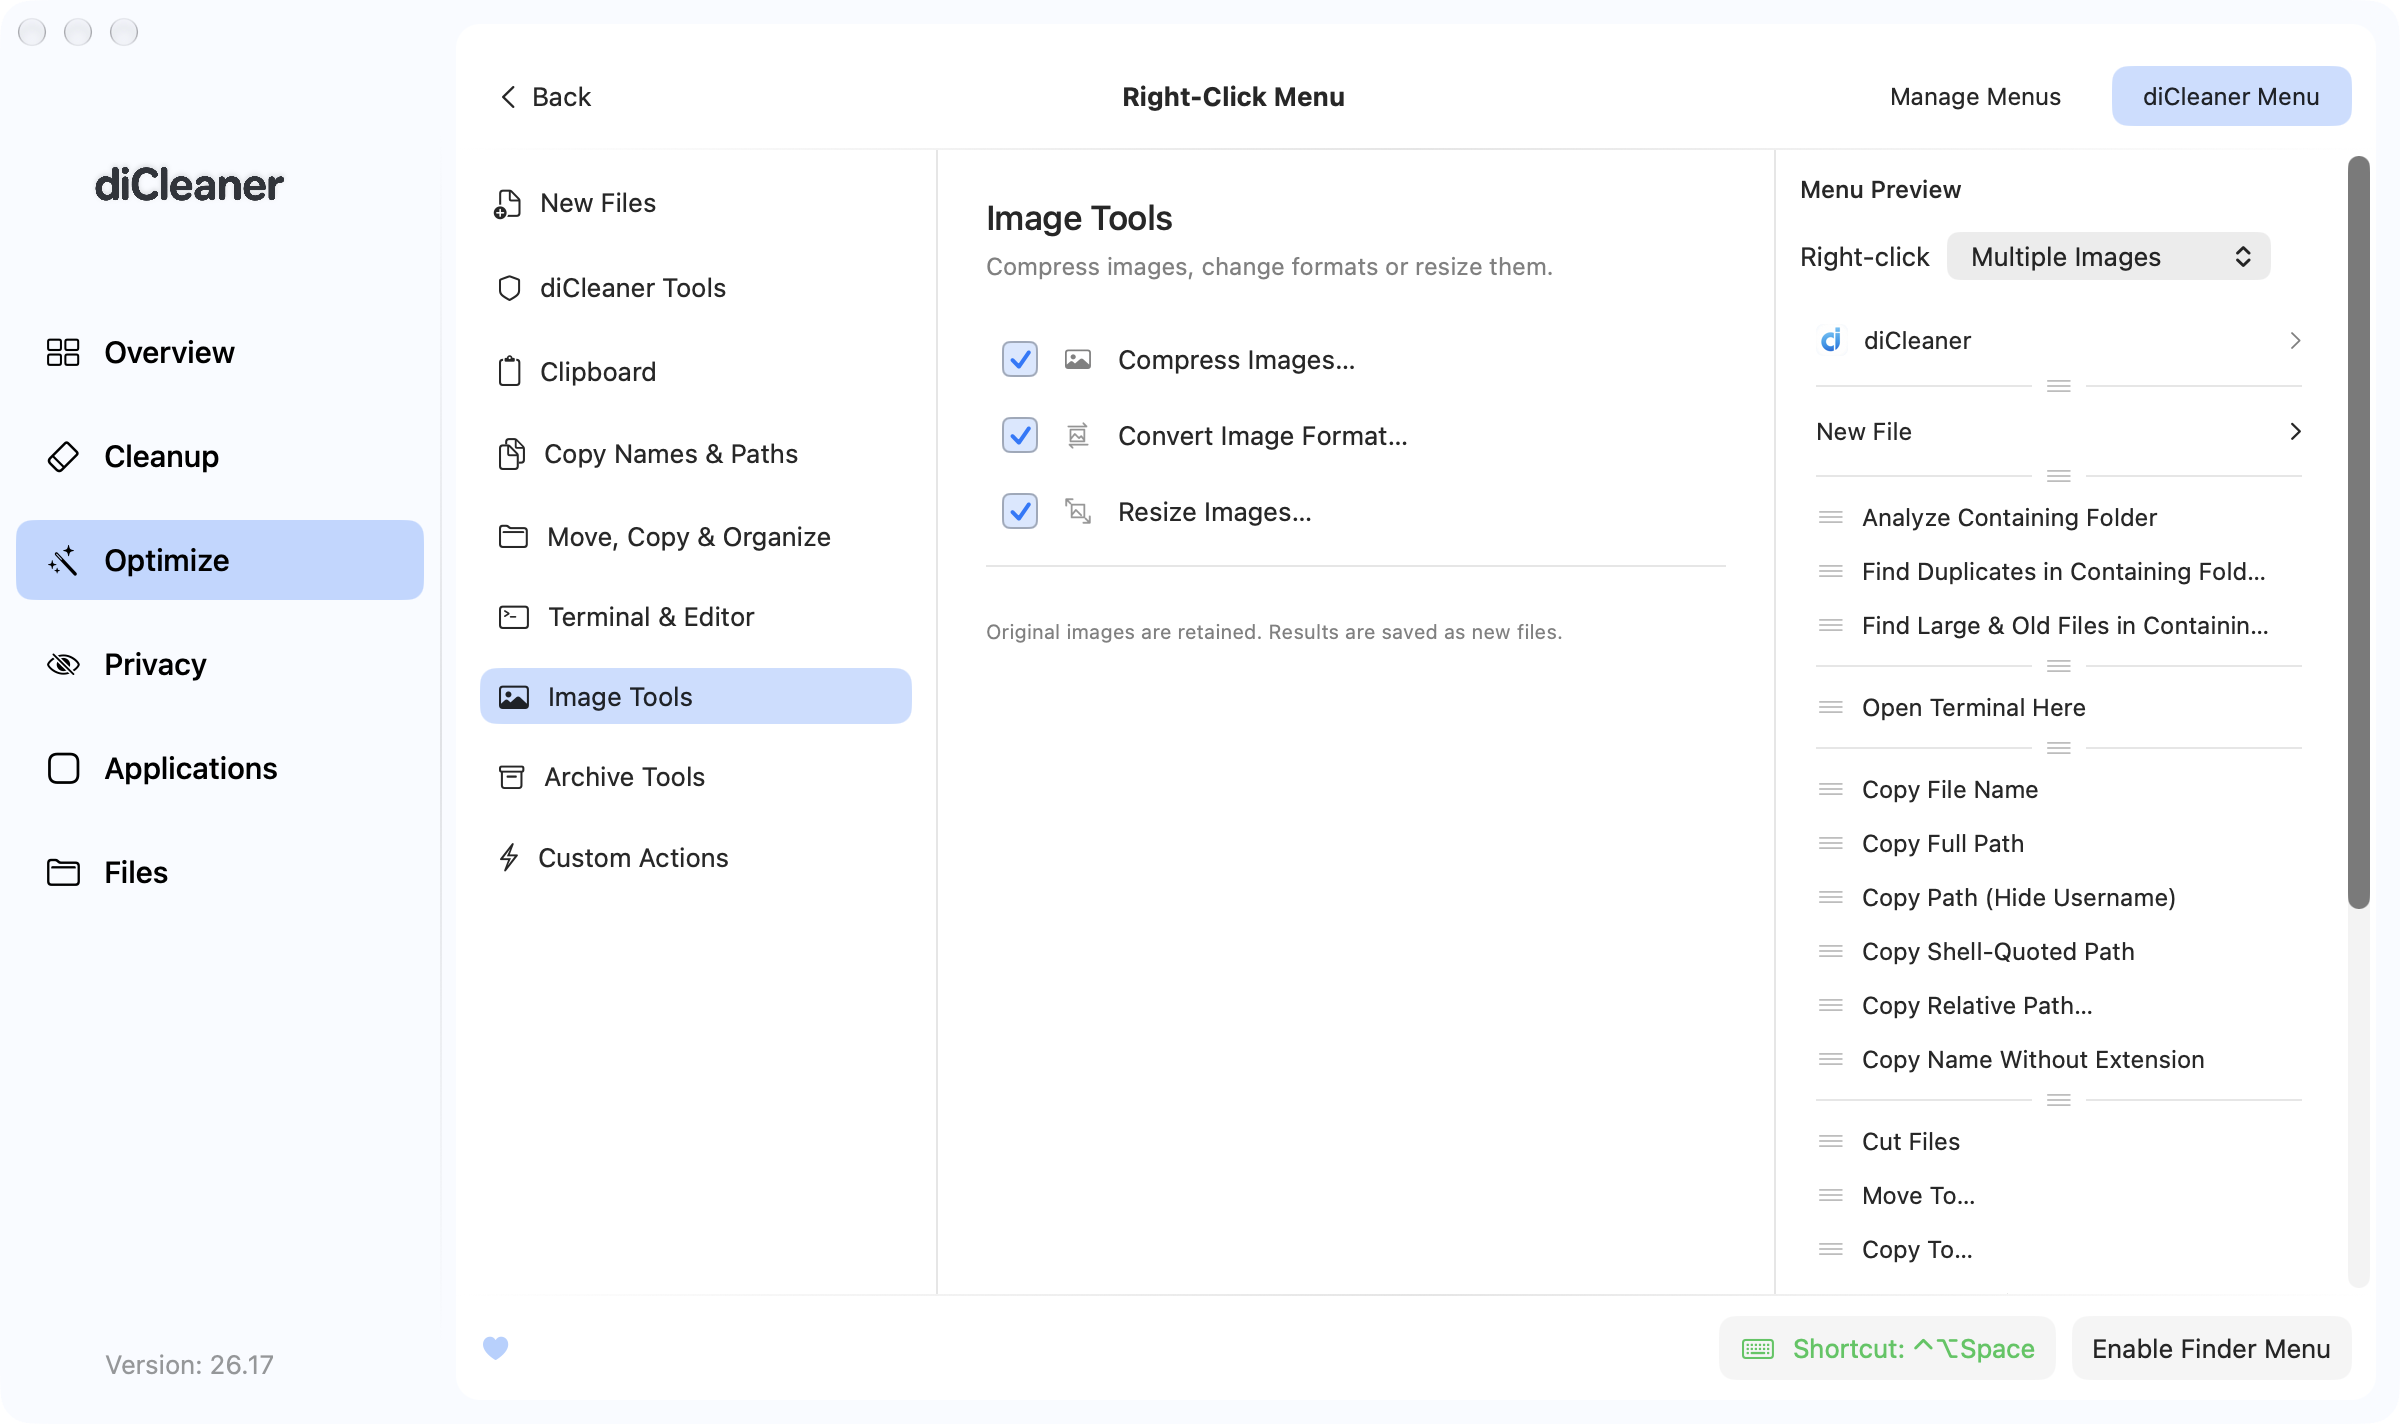The width and height of the screenshot is (2400, 1424).
Task: Click the Shortcut keyboard icon
Action: coord(1757,1349)
